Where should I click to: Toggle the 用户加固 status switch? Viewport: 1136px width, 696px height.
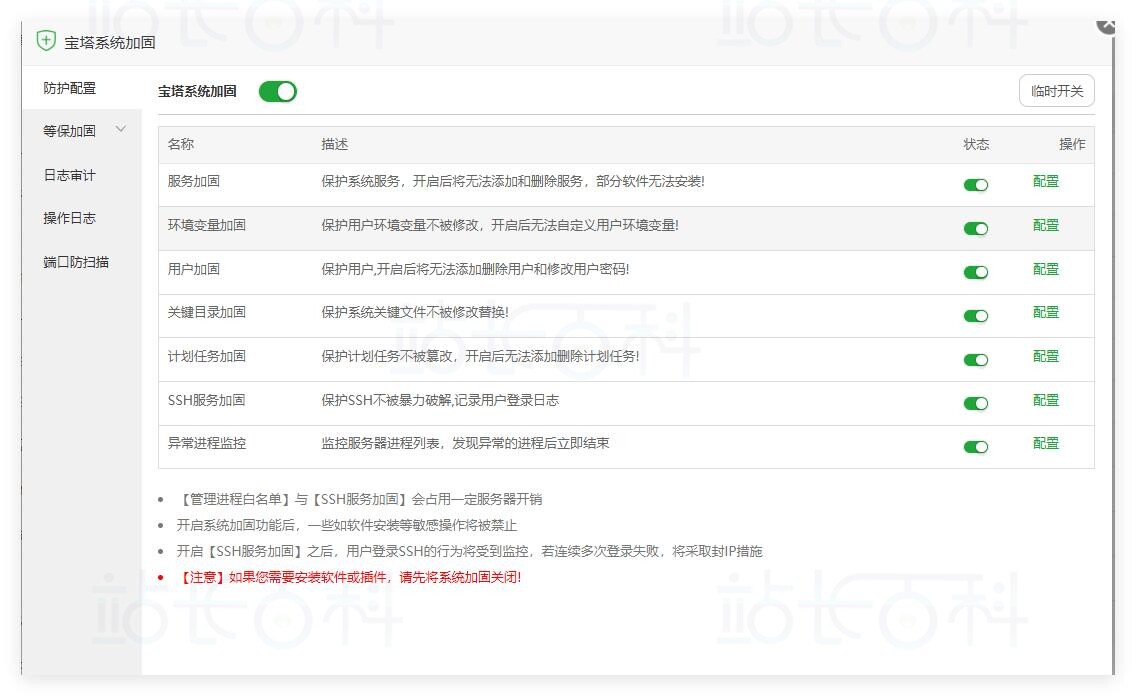(x=975, y=272)
